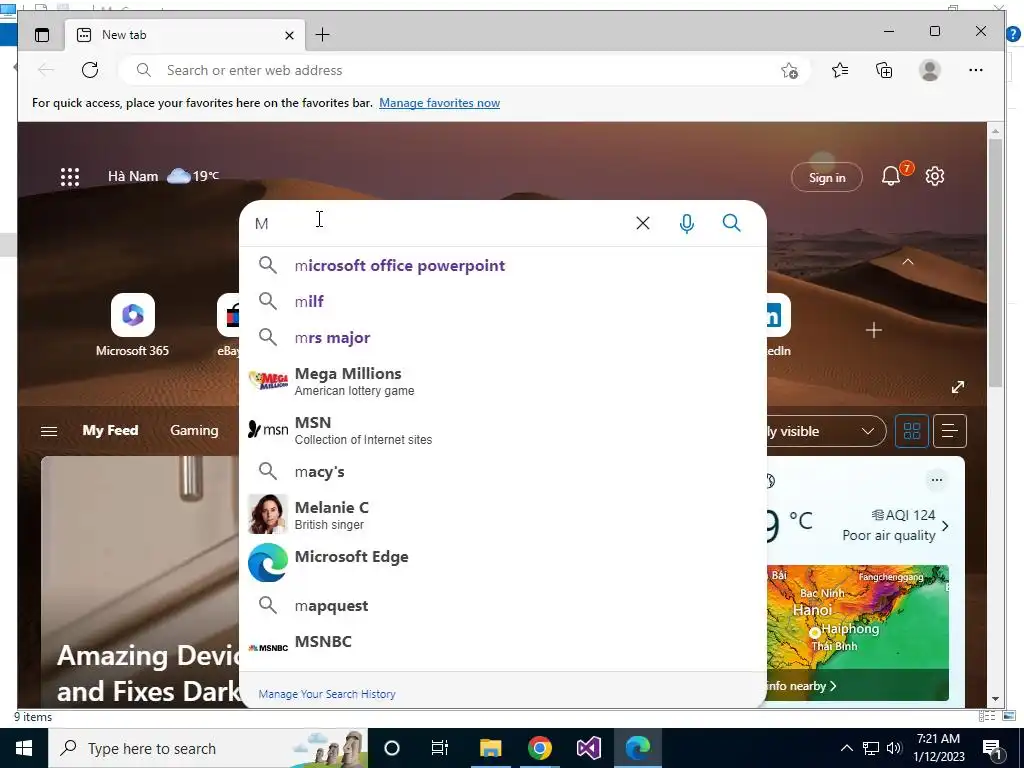Add this page to favorites star
This screenshot has width=1024, height=768.
click(790, 71)
